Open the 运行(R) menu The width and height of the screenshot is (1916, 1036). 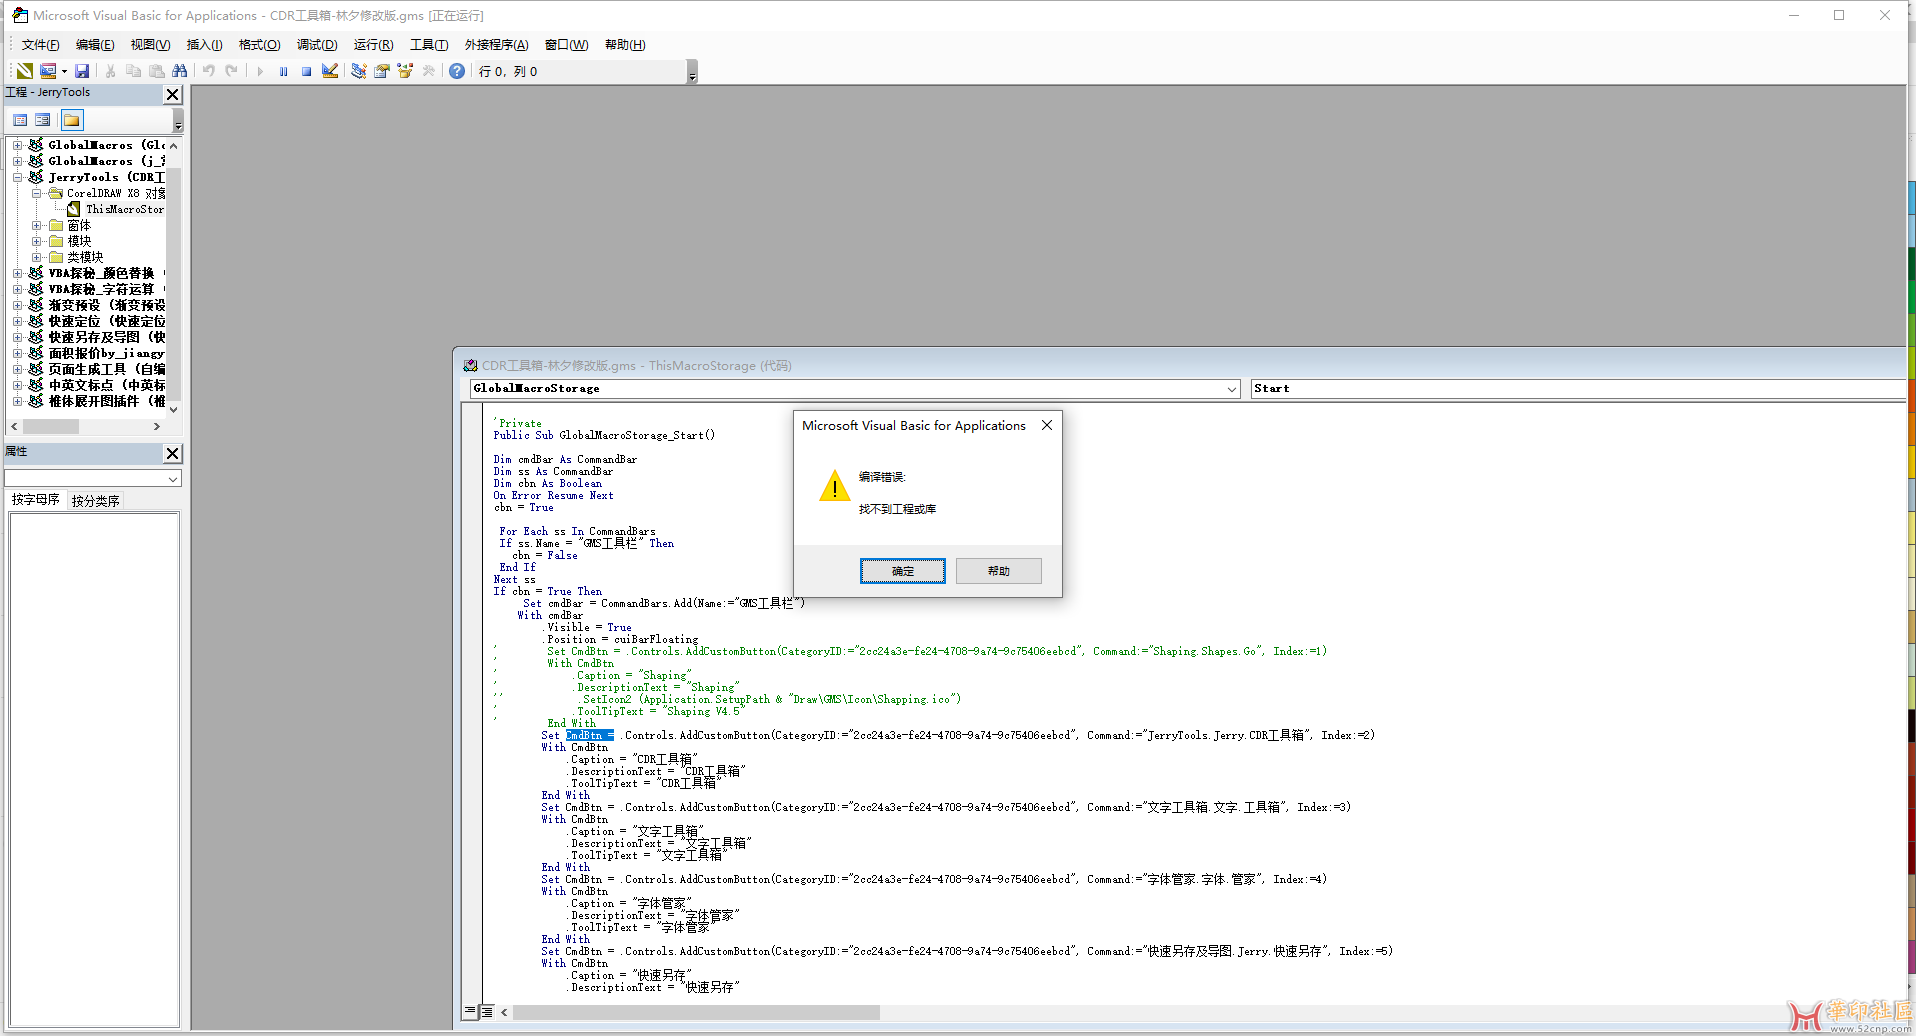(x=373, y=45)
